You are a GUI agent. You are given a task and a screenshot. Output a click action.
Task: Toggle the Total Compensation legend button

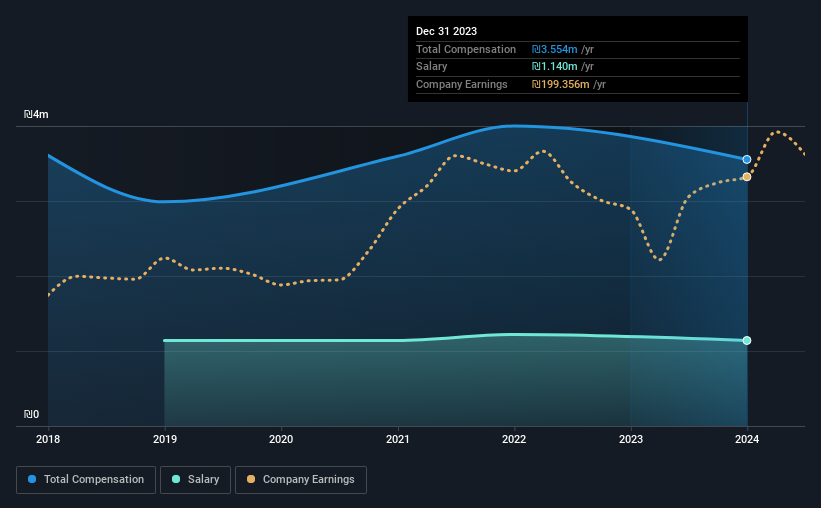coord(86,480)
